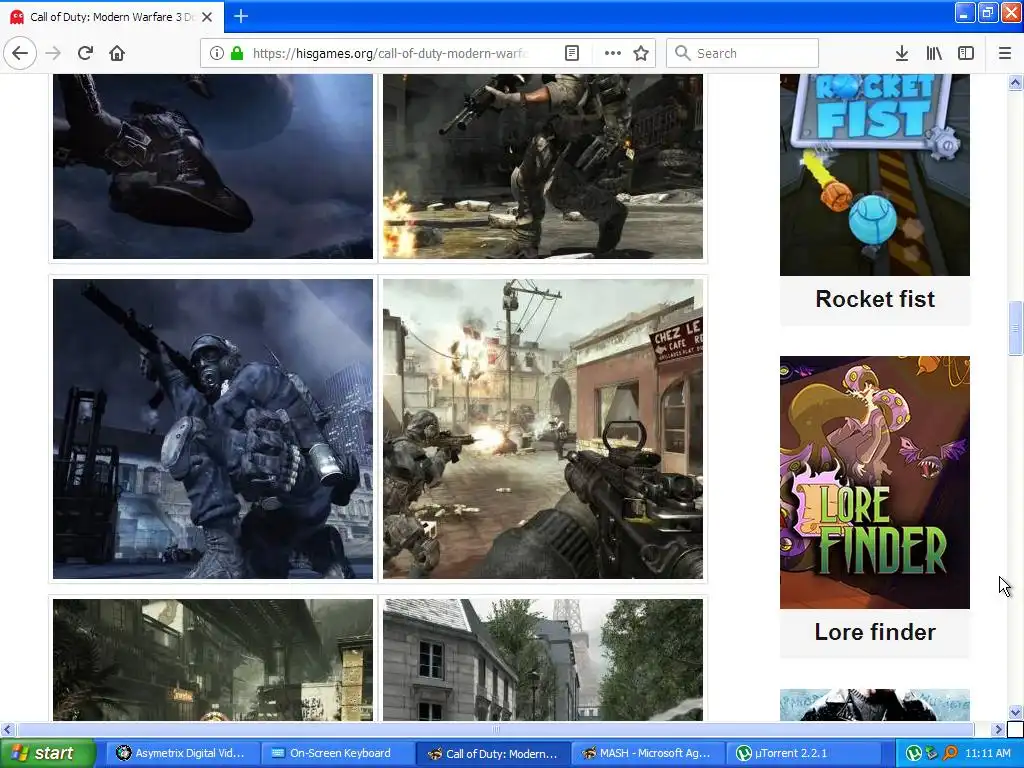Switch to MASH - Microsoft Agent taskbar window
1024x768 pixels.
tap(649, 753)
